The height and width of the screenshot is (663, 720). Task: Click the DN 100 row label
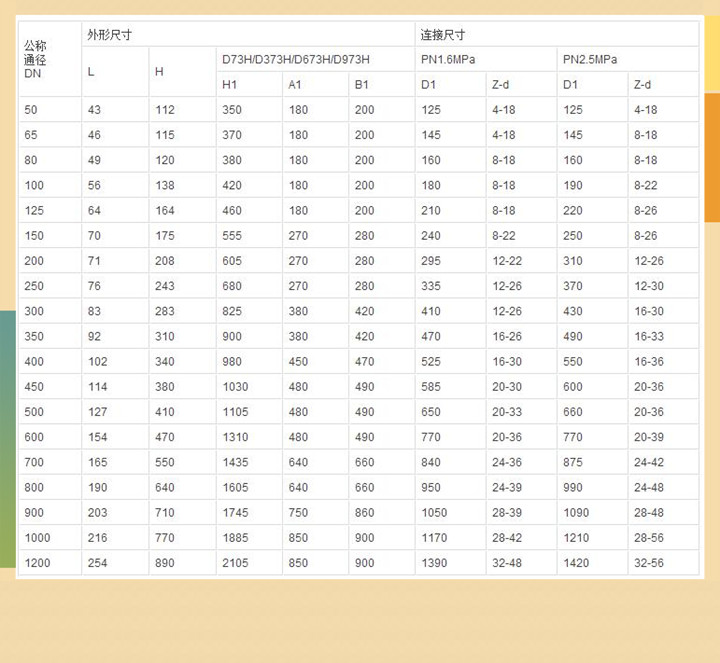(34, 185)
